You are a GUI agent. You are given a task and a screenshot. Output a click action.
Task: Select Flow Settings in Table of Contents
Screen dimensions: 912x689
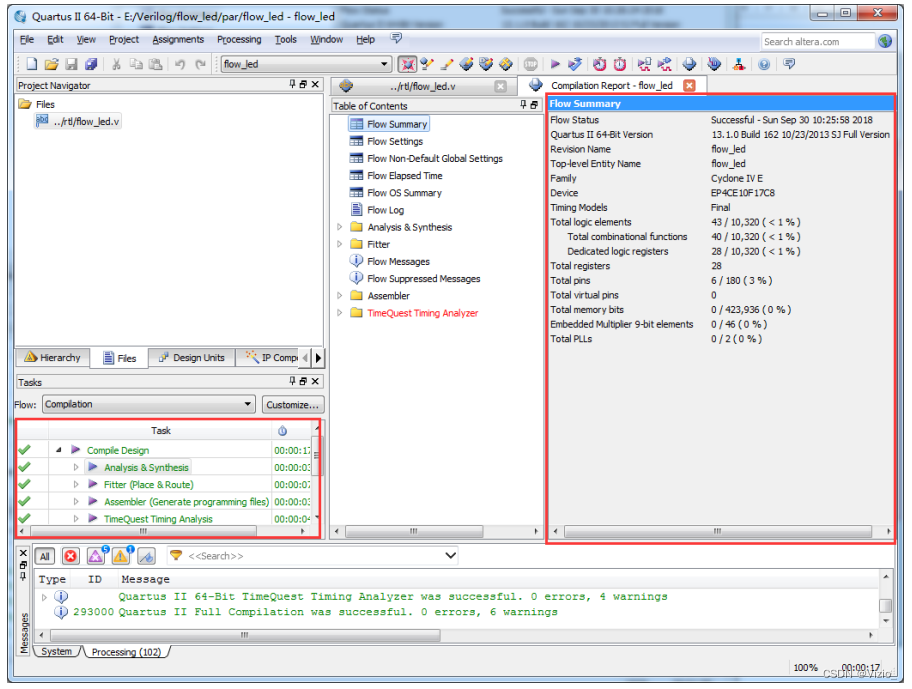point(395,141)
